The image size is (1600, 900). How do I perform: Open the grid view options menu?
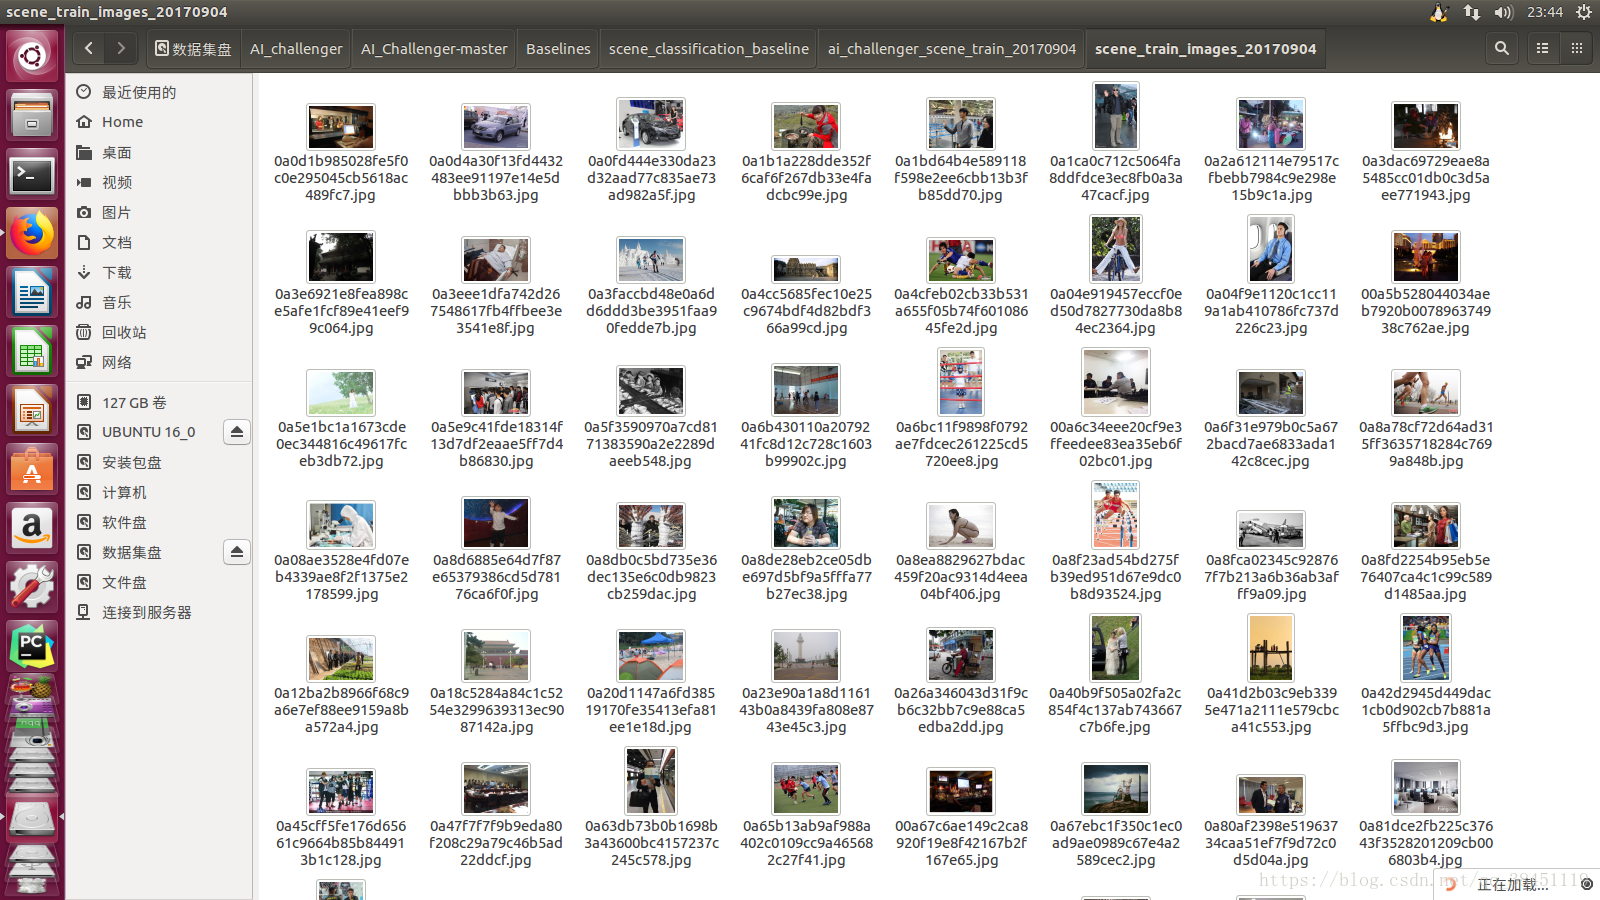(1577, 48)
